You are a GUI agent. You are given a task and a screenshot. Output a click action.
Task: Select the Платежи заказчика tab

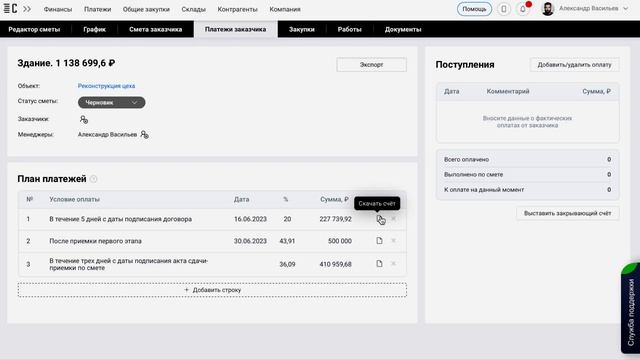coord(236,29)
